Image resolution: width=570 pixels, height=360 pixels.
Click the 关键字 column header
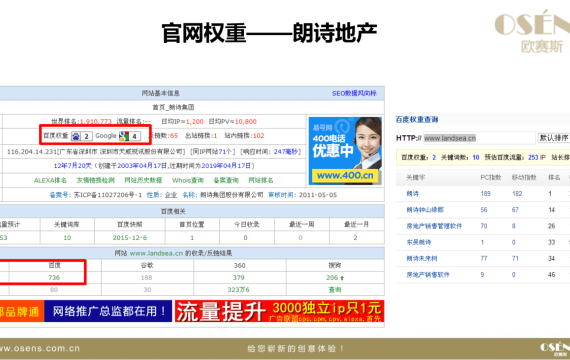click(x=416, y=177)
